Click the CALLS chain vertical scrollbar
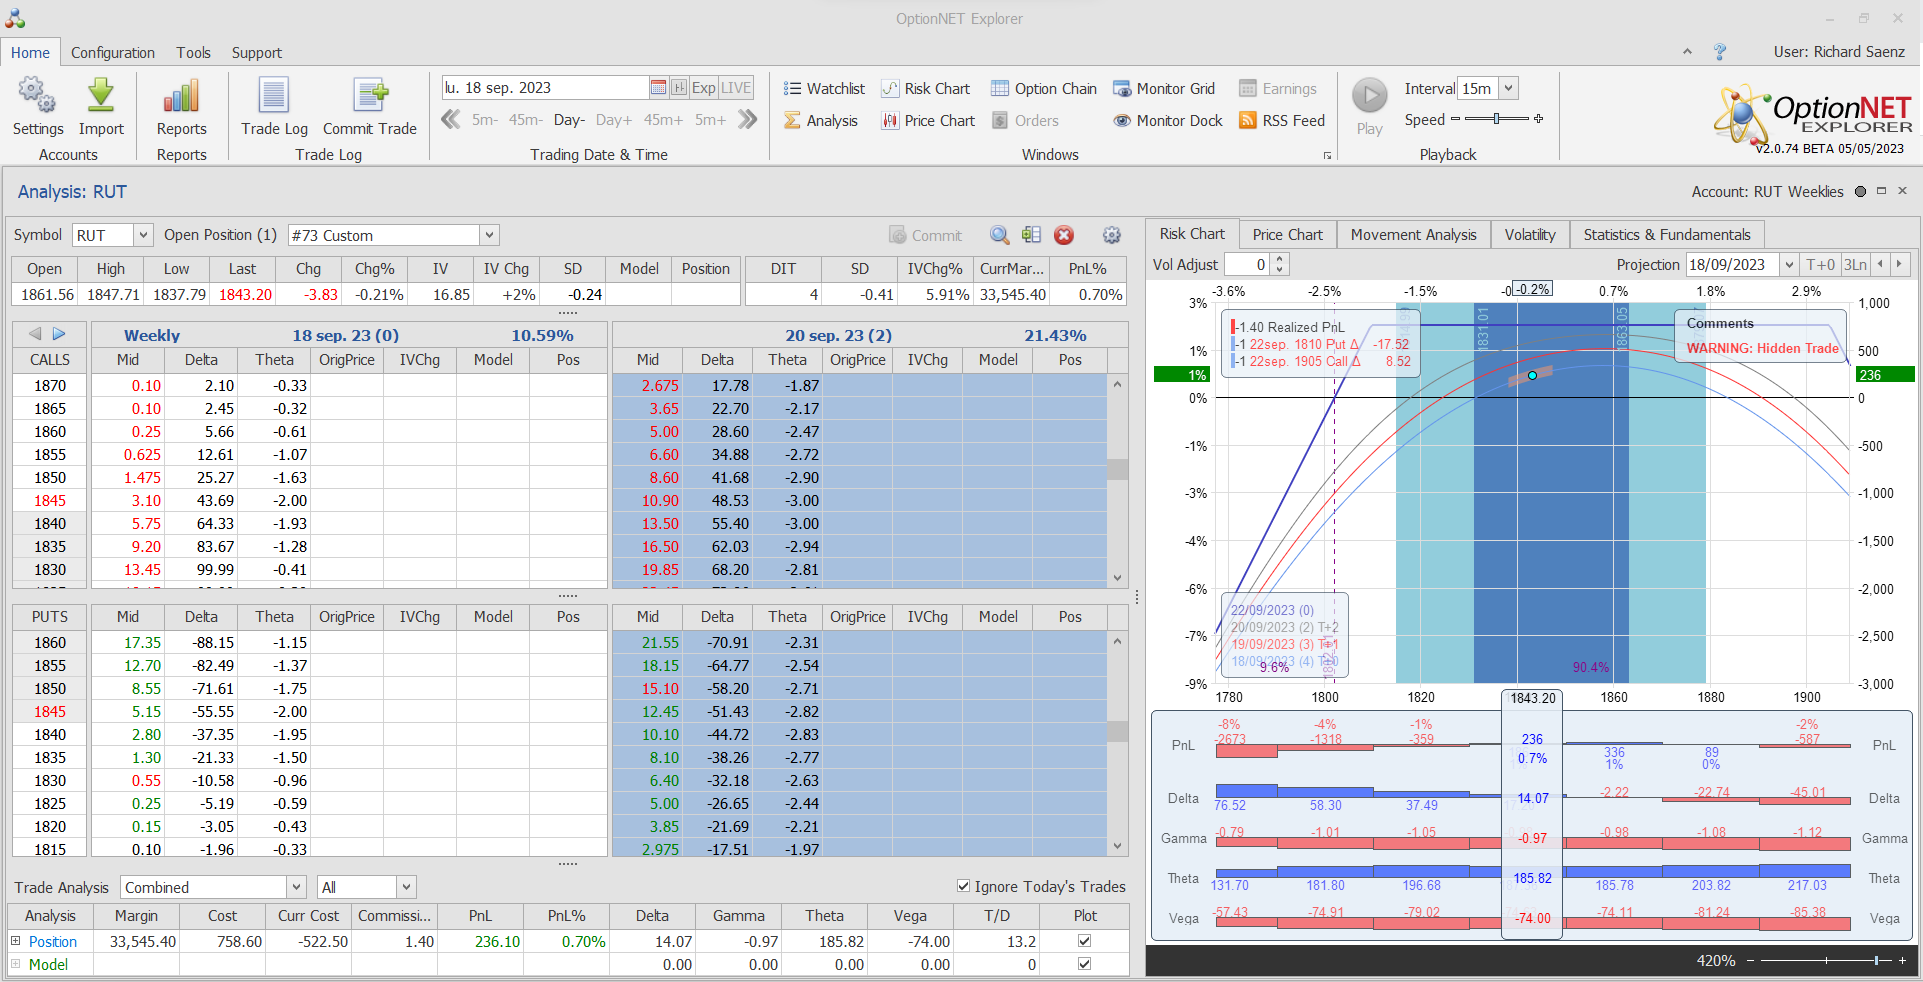The image size is (1923, 982). [1117, 481]
